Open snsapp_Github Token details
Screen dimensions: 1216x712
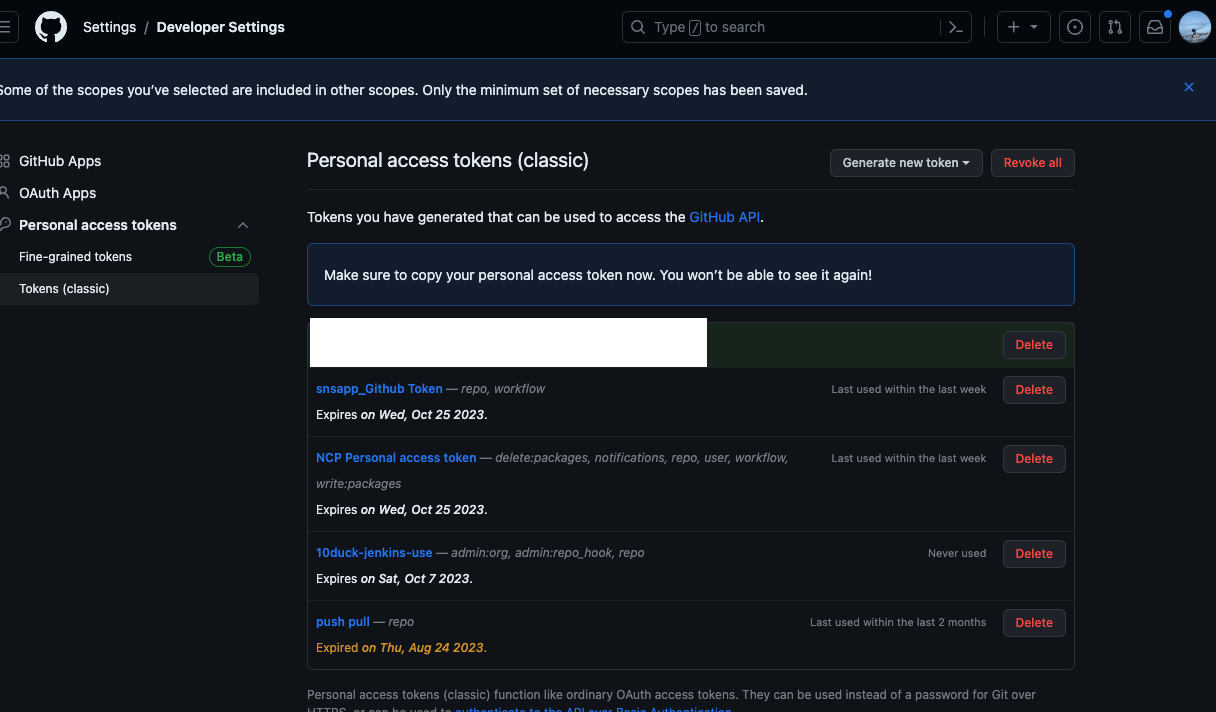tap(379, 389)
